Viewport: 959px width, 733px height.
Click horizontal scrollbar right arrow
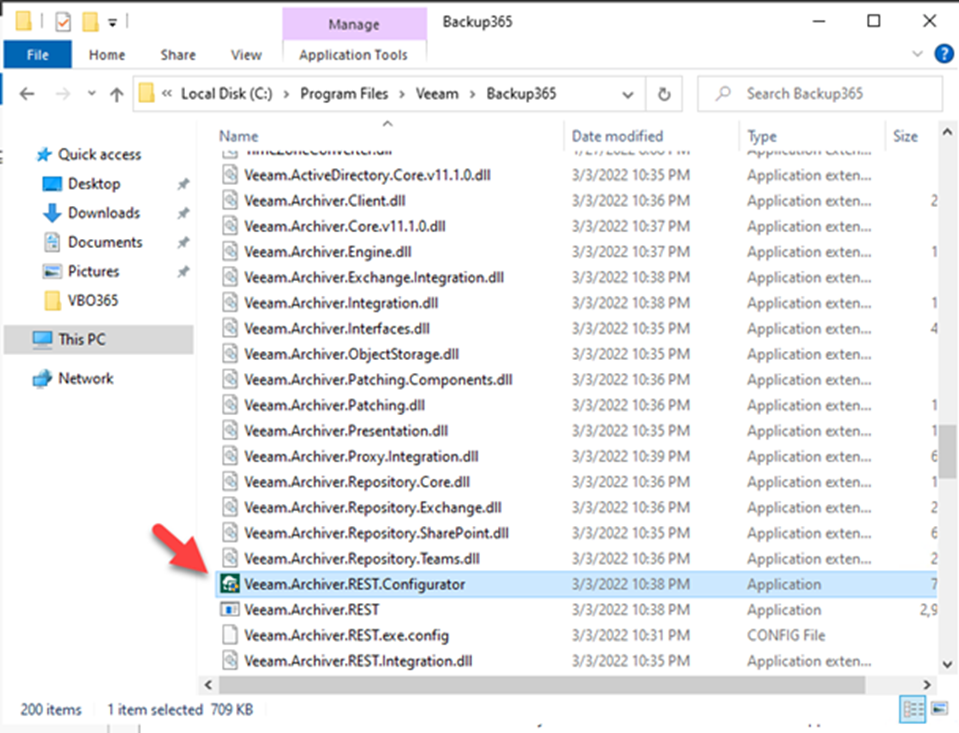point(927,685)
